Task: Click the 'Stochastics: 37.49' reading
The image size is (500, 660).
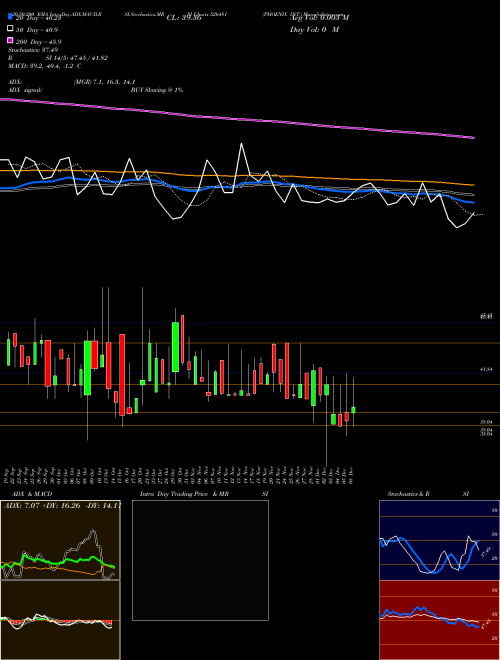Action: (x=33, y=50)
